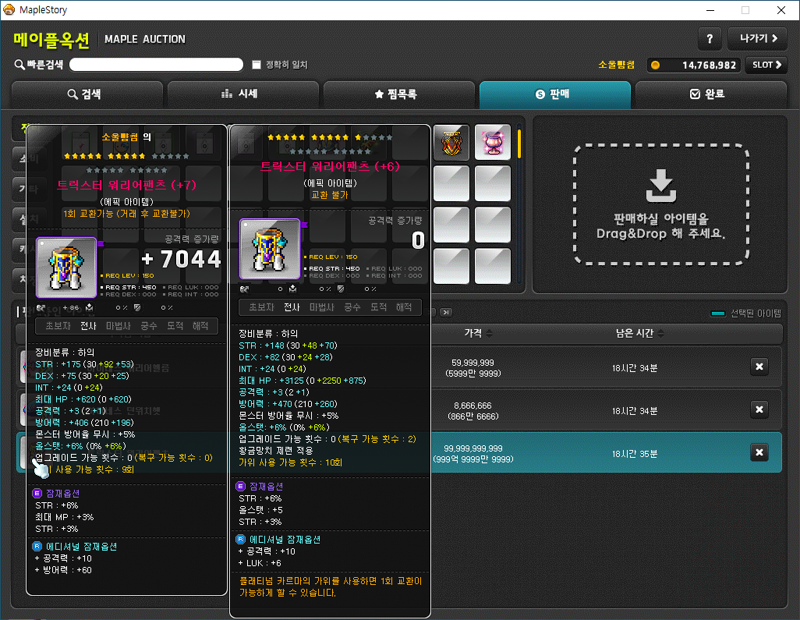This screenshot has width=800, height=620.
Task: Click the Drag&Drop sell item area
Action: click(661, 205)
